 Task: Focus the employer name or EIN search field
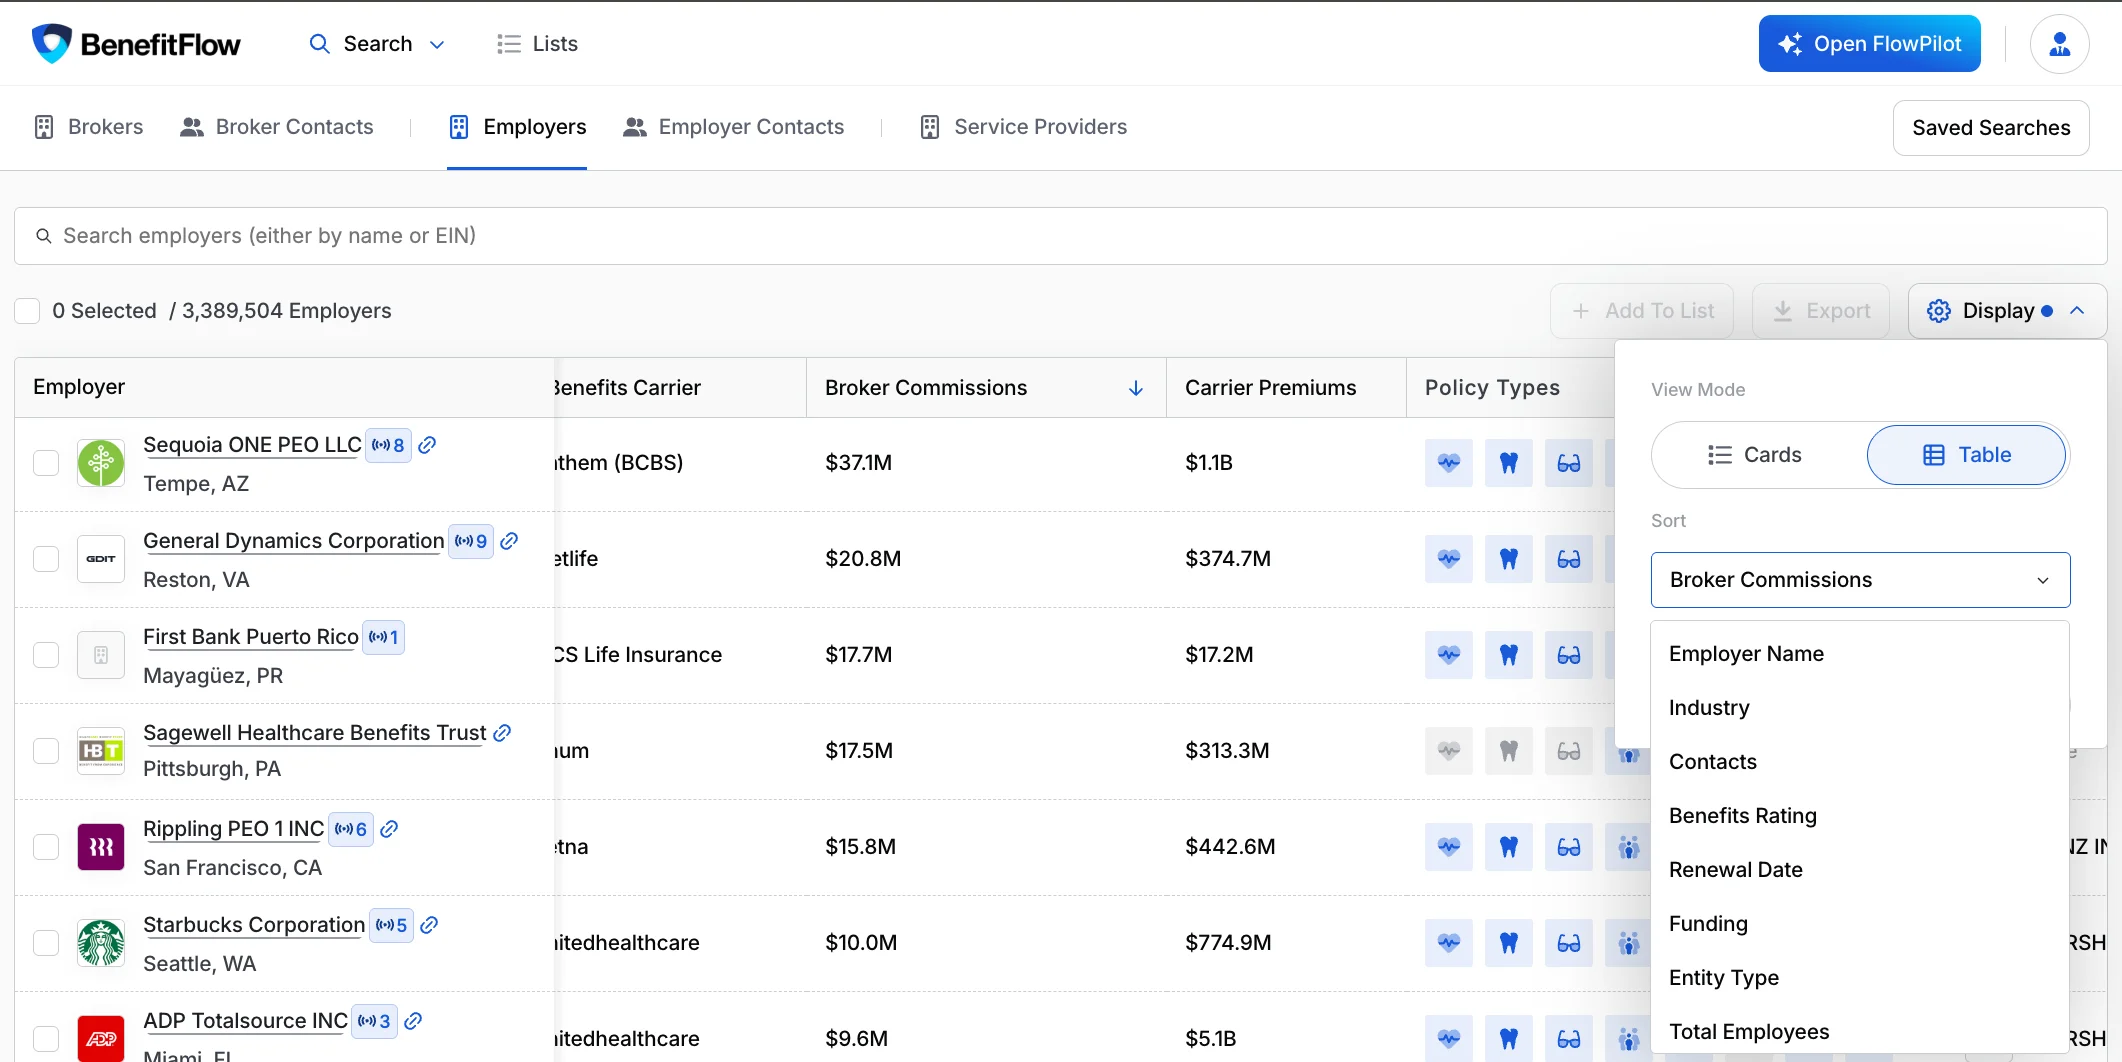(1060, 236)
